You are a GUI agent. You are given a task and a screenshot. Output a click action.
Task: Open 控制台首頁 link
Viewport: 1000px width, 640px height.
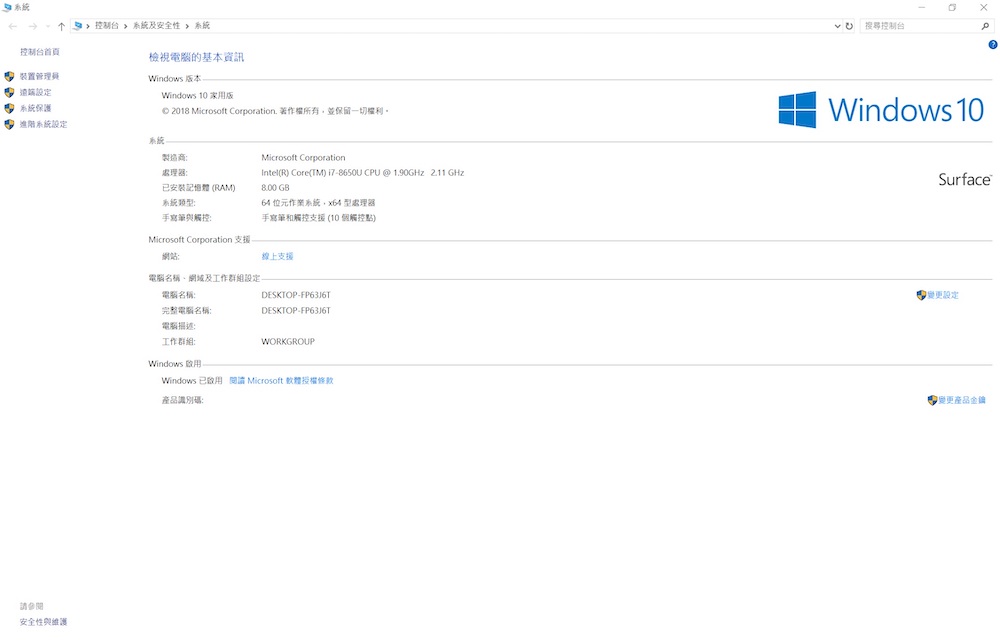click(40, 52)
